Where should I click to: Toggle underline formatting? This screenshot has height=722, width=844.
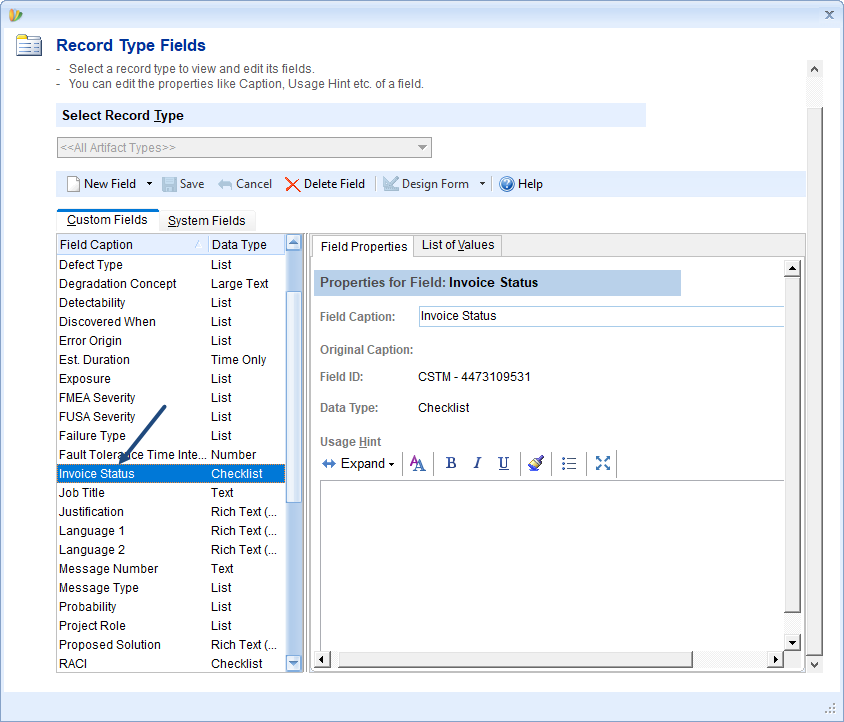point(503,464)
